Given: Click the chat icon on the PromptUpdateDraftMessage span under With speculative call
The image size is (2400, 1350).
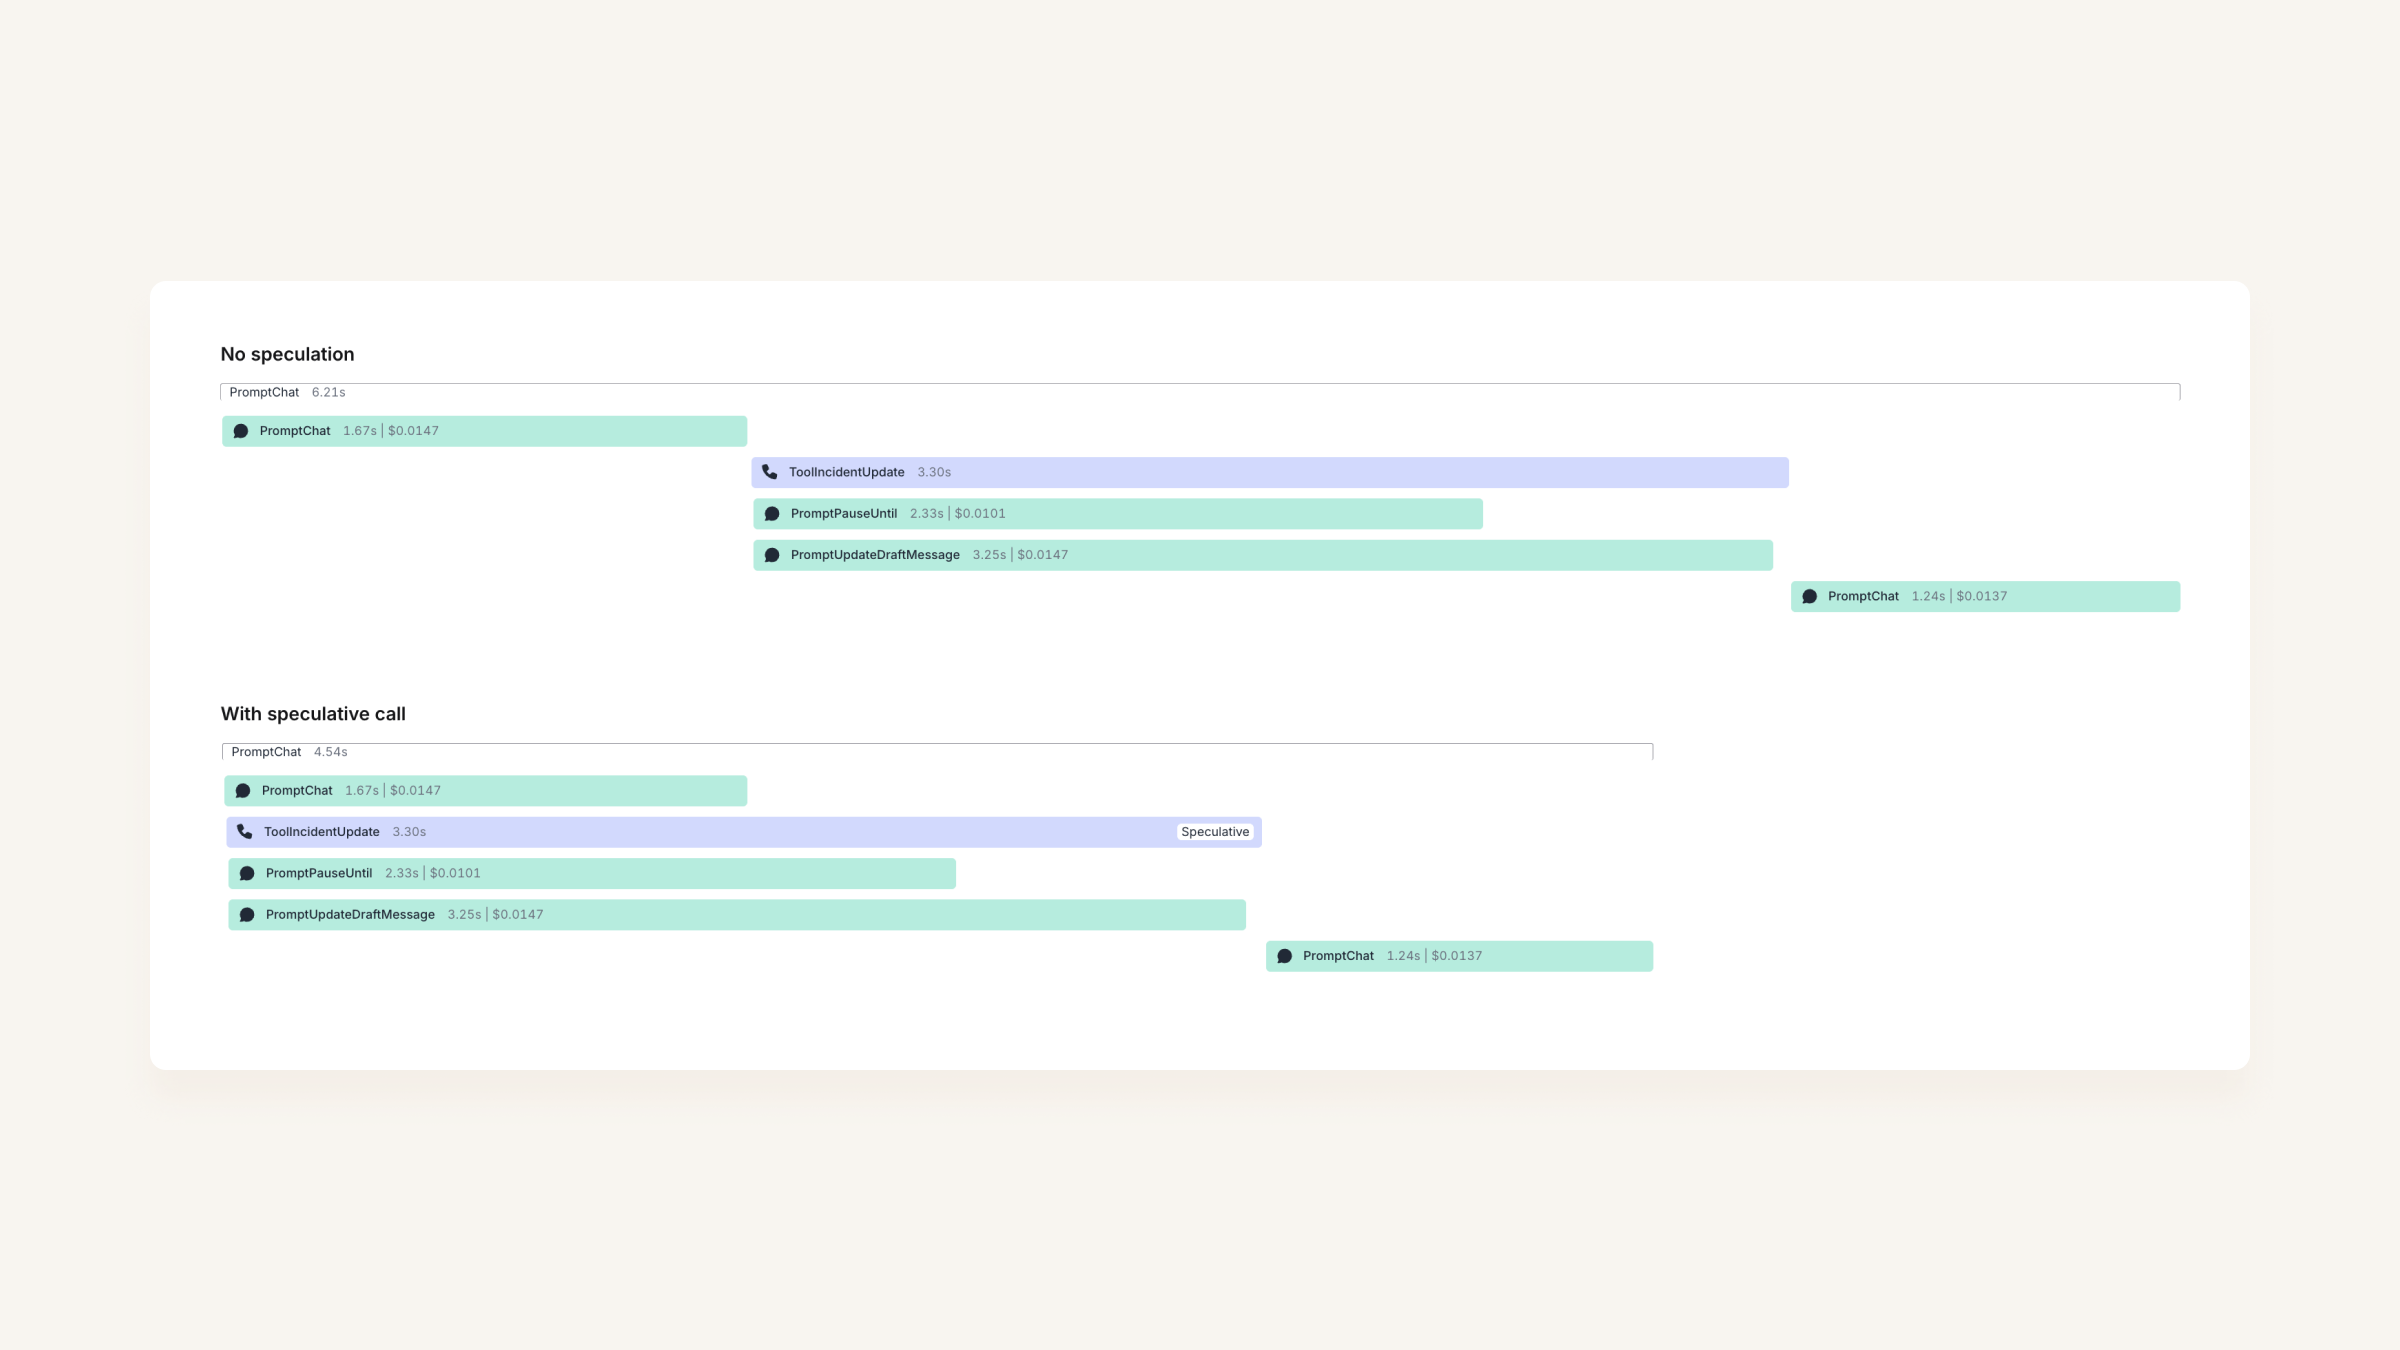Looking at the screenshot, I should [247, 915].
